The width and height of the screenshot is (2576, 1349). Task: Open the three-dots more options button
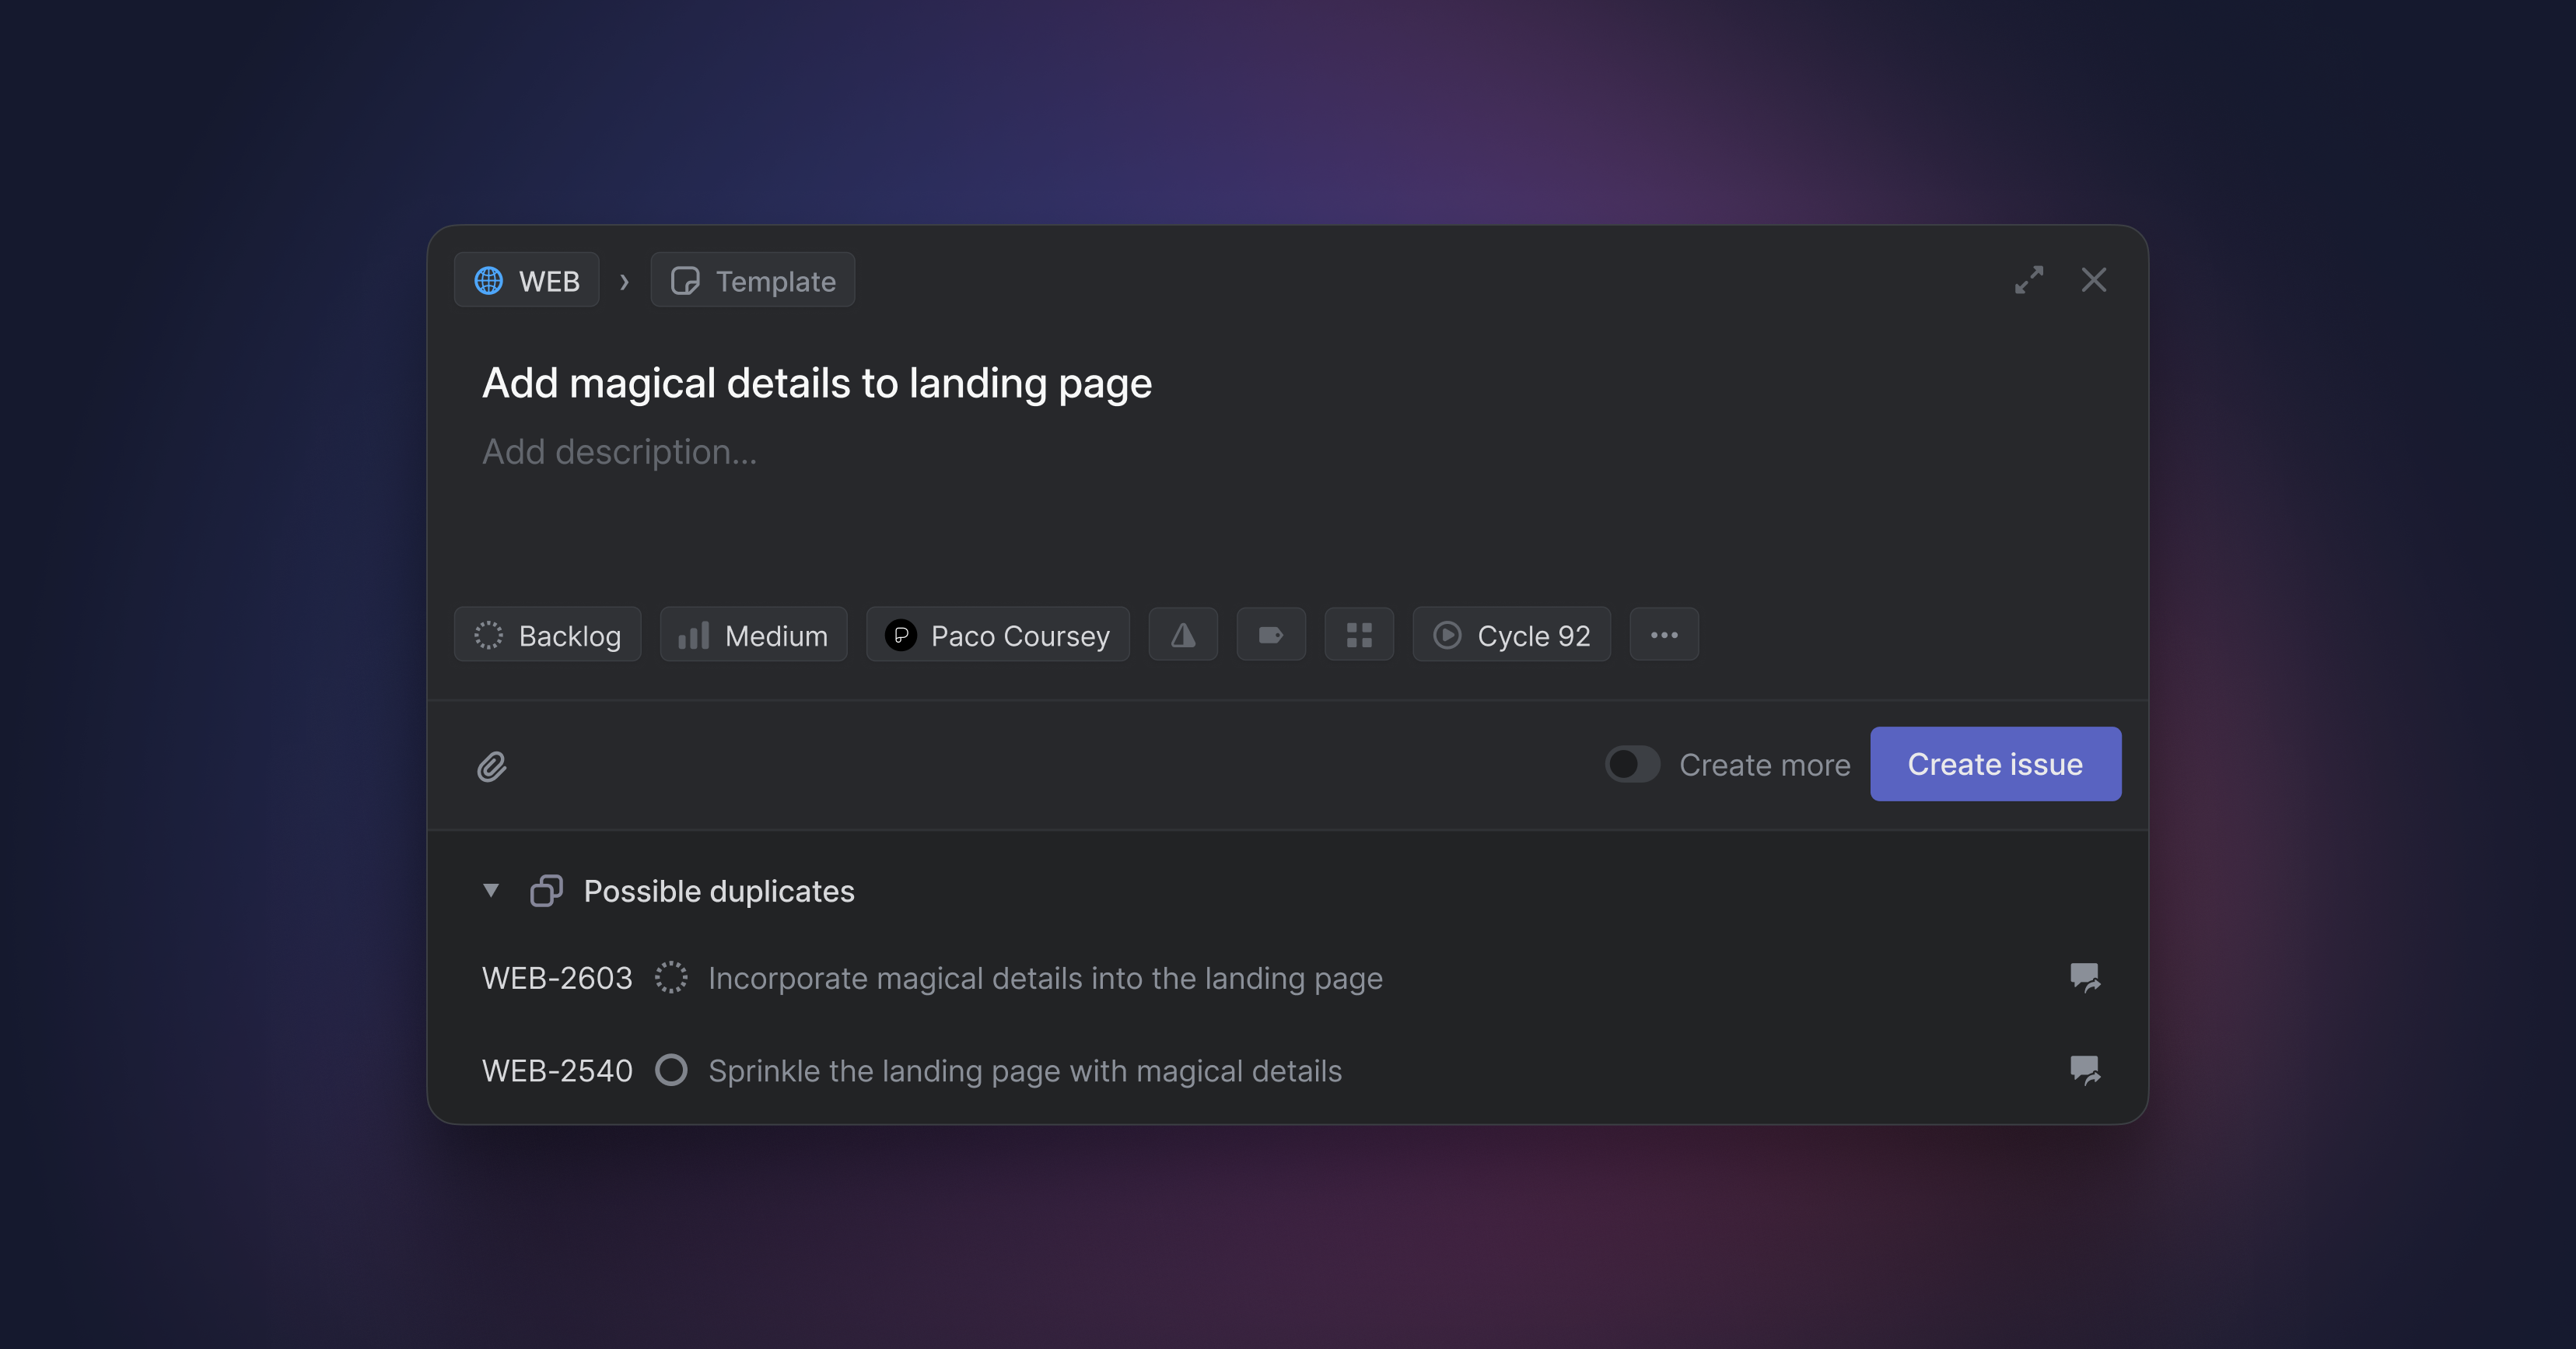coord(1663,635)
